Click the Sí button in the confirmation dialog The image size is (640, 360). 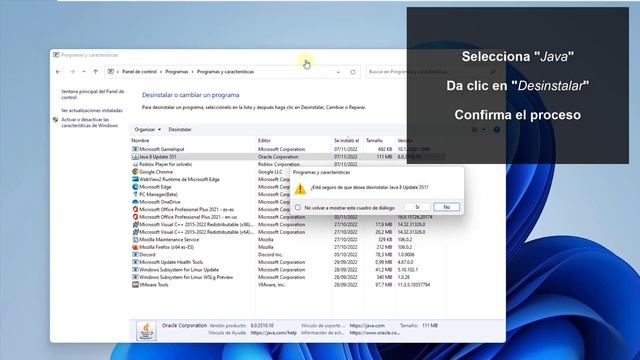(417, 207)
